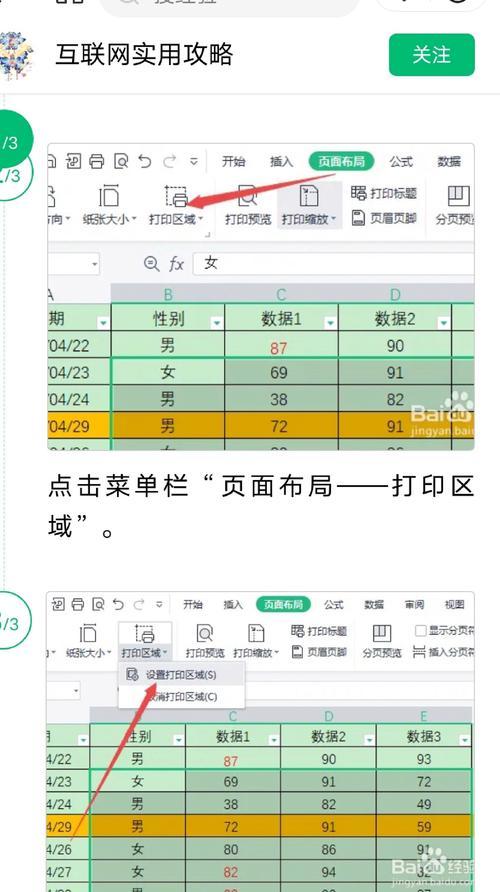Click 打印标题 in the lower screenshot
The image size is (500, 892).
pyautogui.click(x=319, y=631)
